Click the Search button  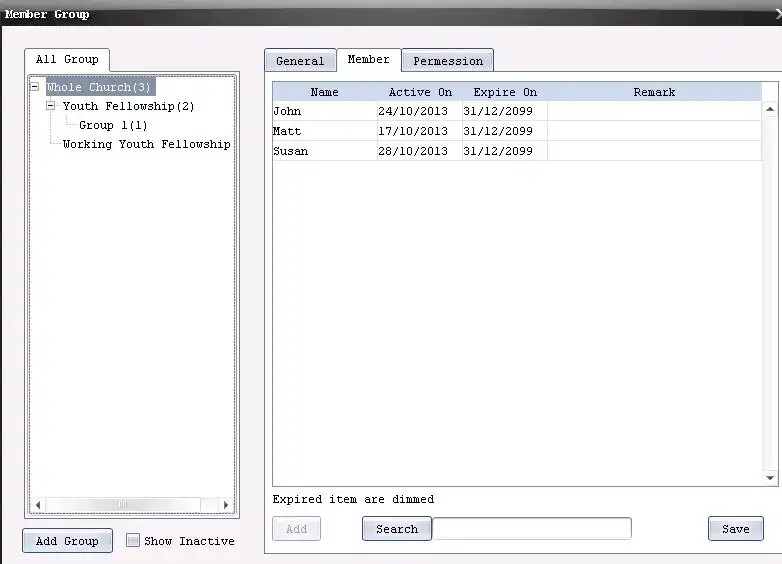(x=397, y=529)
